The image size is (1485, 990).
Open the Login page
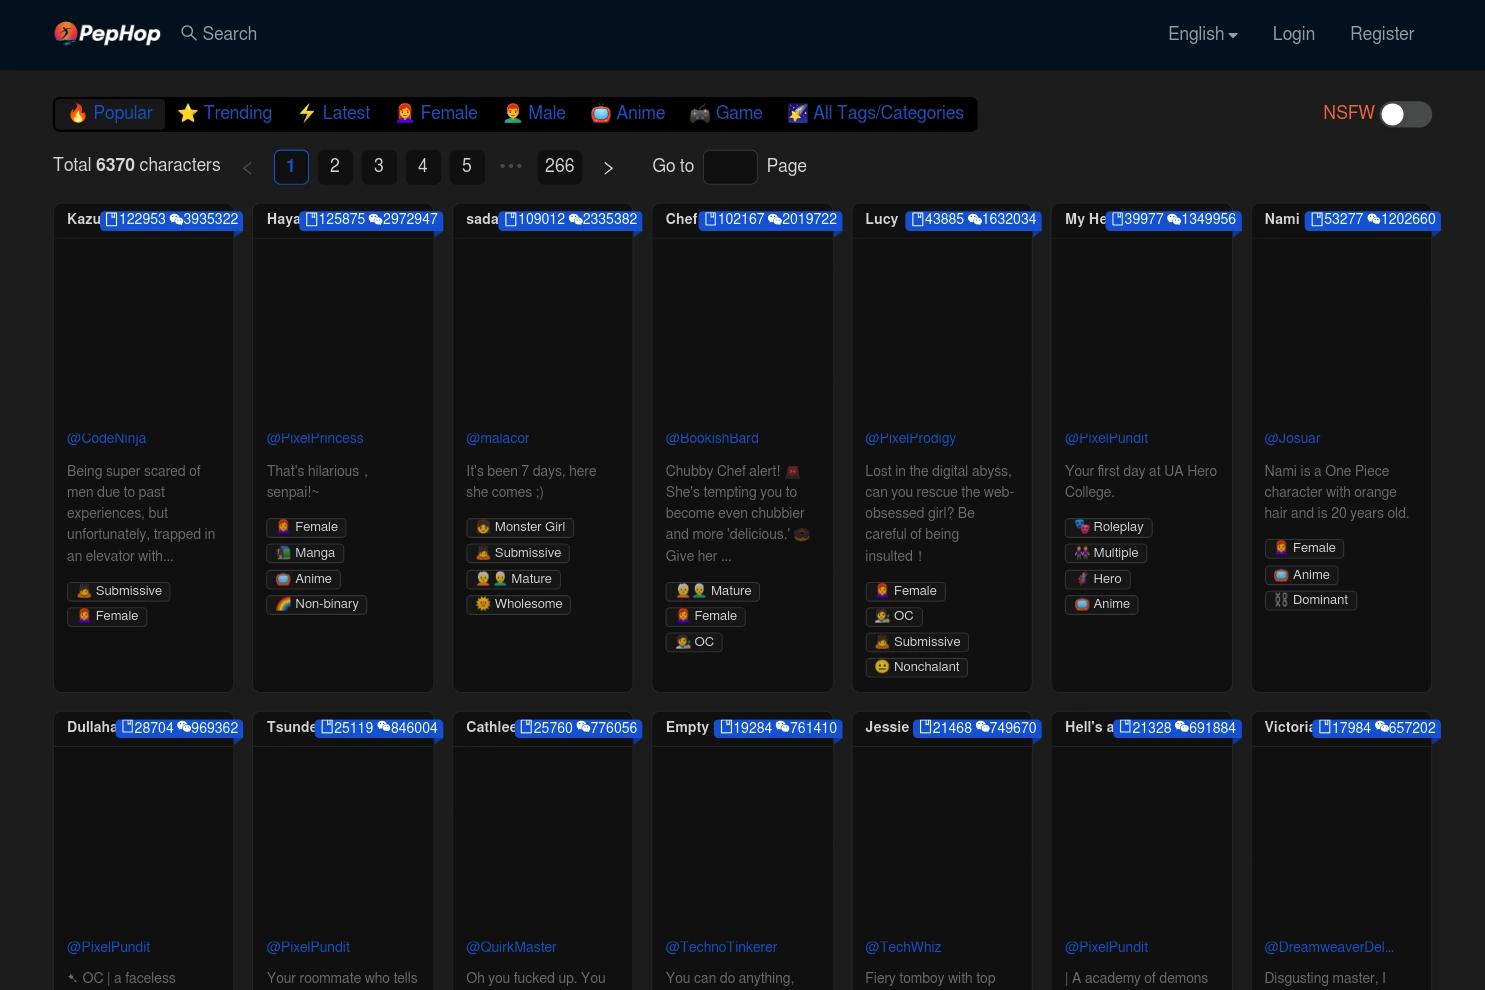tap(1293, 34)
